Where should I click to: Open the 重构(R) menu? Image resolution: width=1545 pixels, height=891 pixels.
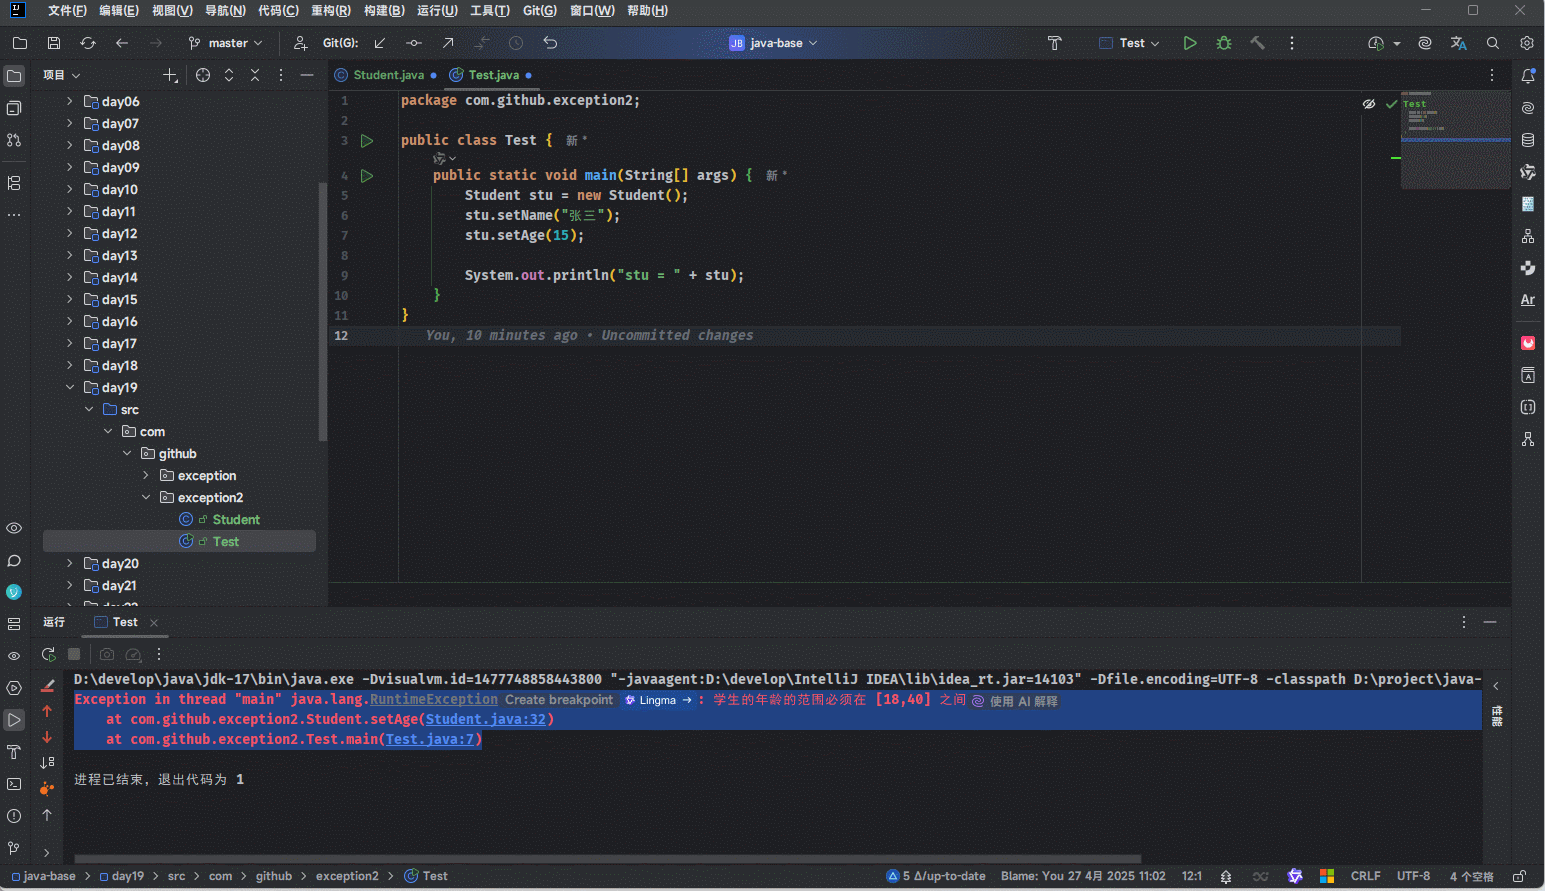(330, 11)
